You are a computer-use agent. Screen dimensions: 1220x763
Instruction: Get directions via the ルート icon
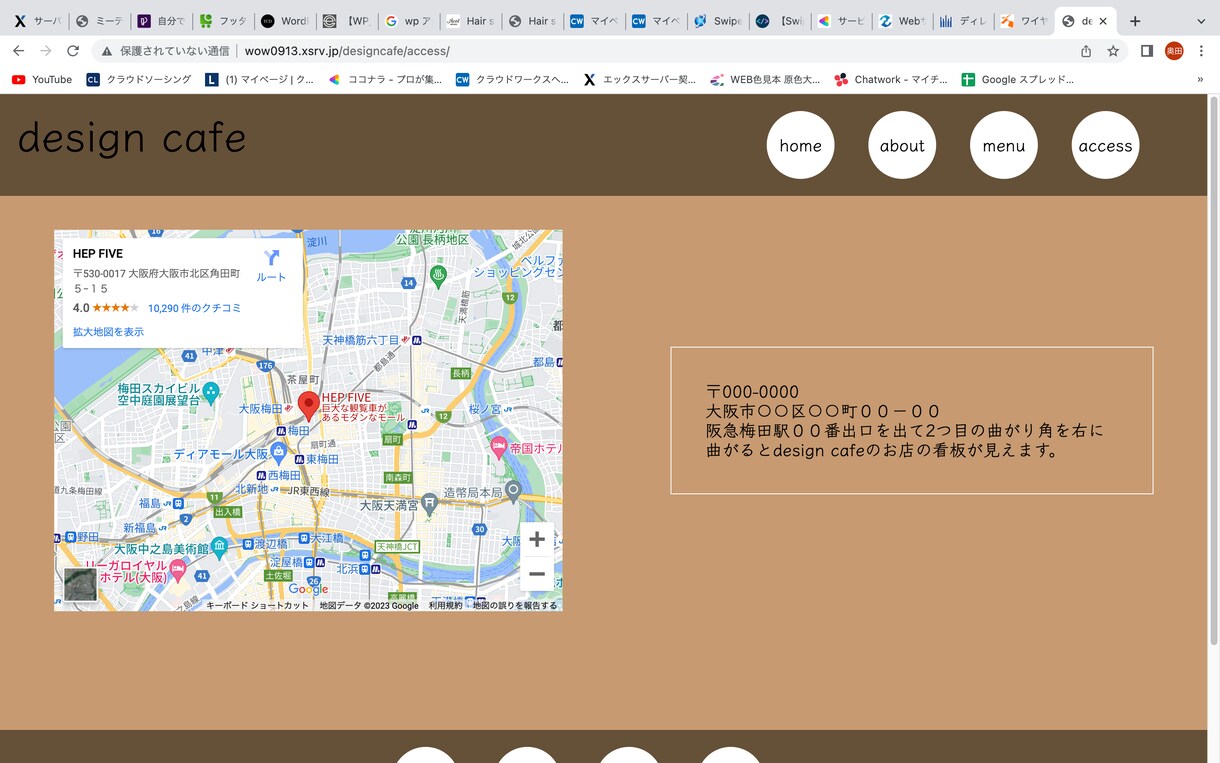(x=271, y=266)
